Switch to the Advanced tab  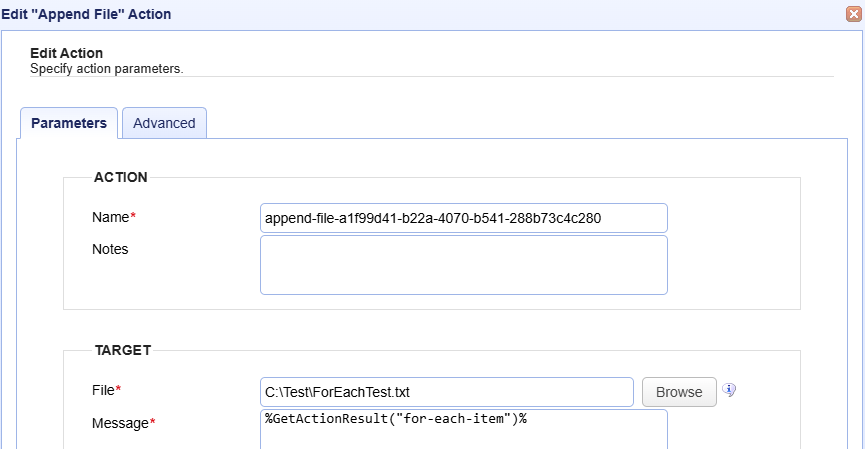164,123
